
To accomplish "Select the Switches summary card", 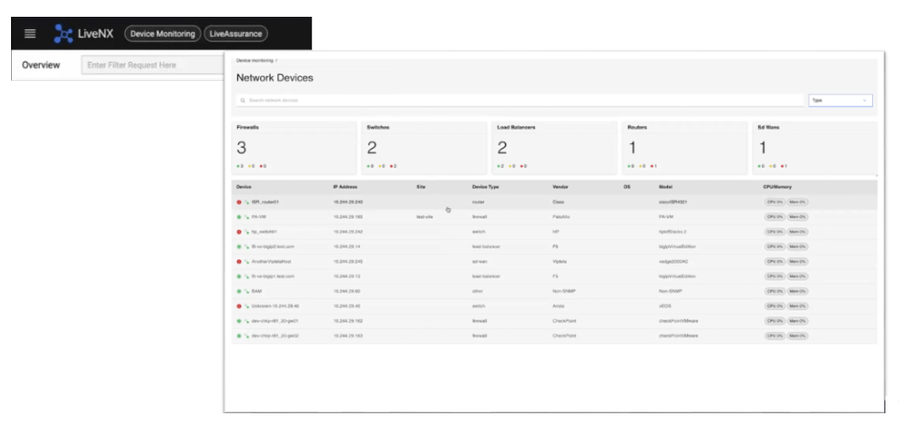I will [x=425, y=148].
